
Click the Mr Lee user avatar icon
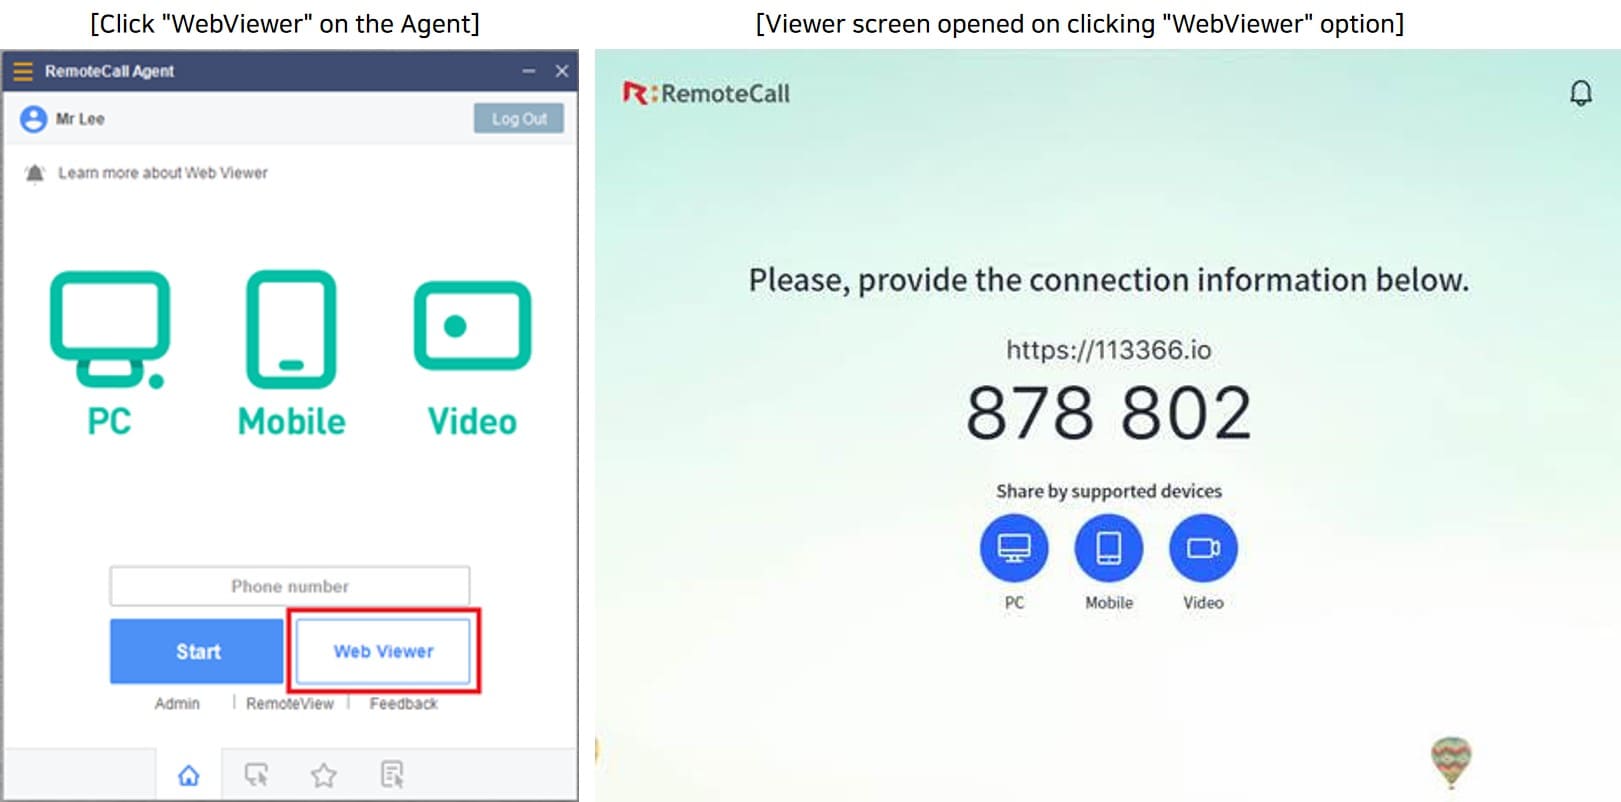[34, 119]
